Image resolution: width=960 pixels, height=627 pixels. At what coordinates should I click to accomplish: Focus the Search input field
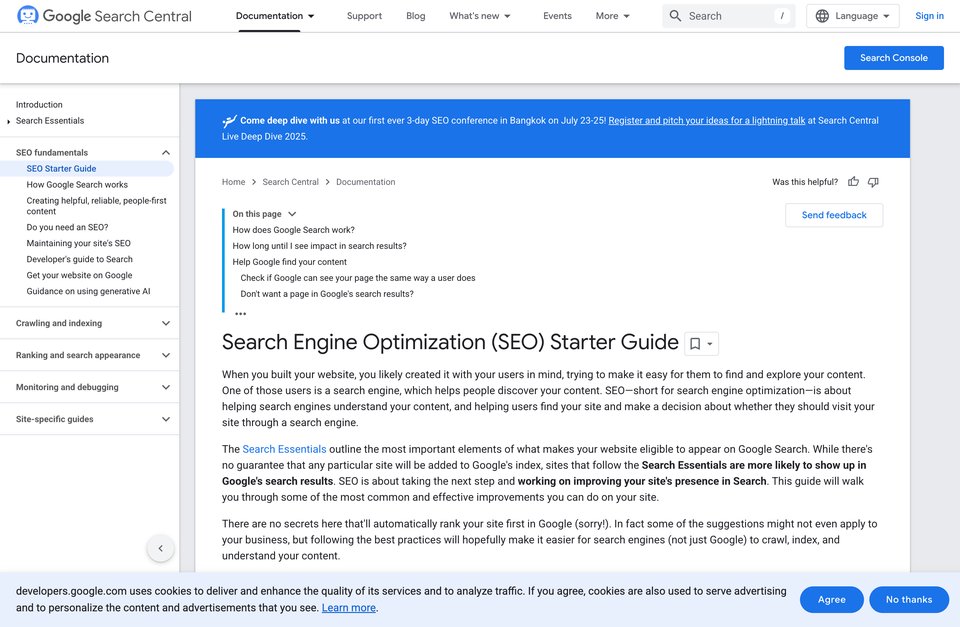[x=729, y=16]
